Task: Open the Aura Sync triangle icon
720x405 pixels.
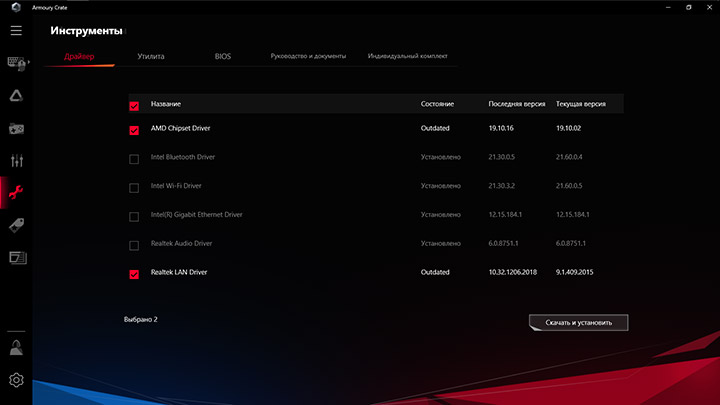Action: tap(16, 96)
